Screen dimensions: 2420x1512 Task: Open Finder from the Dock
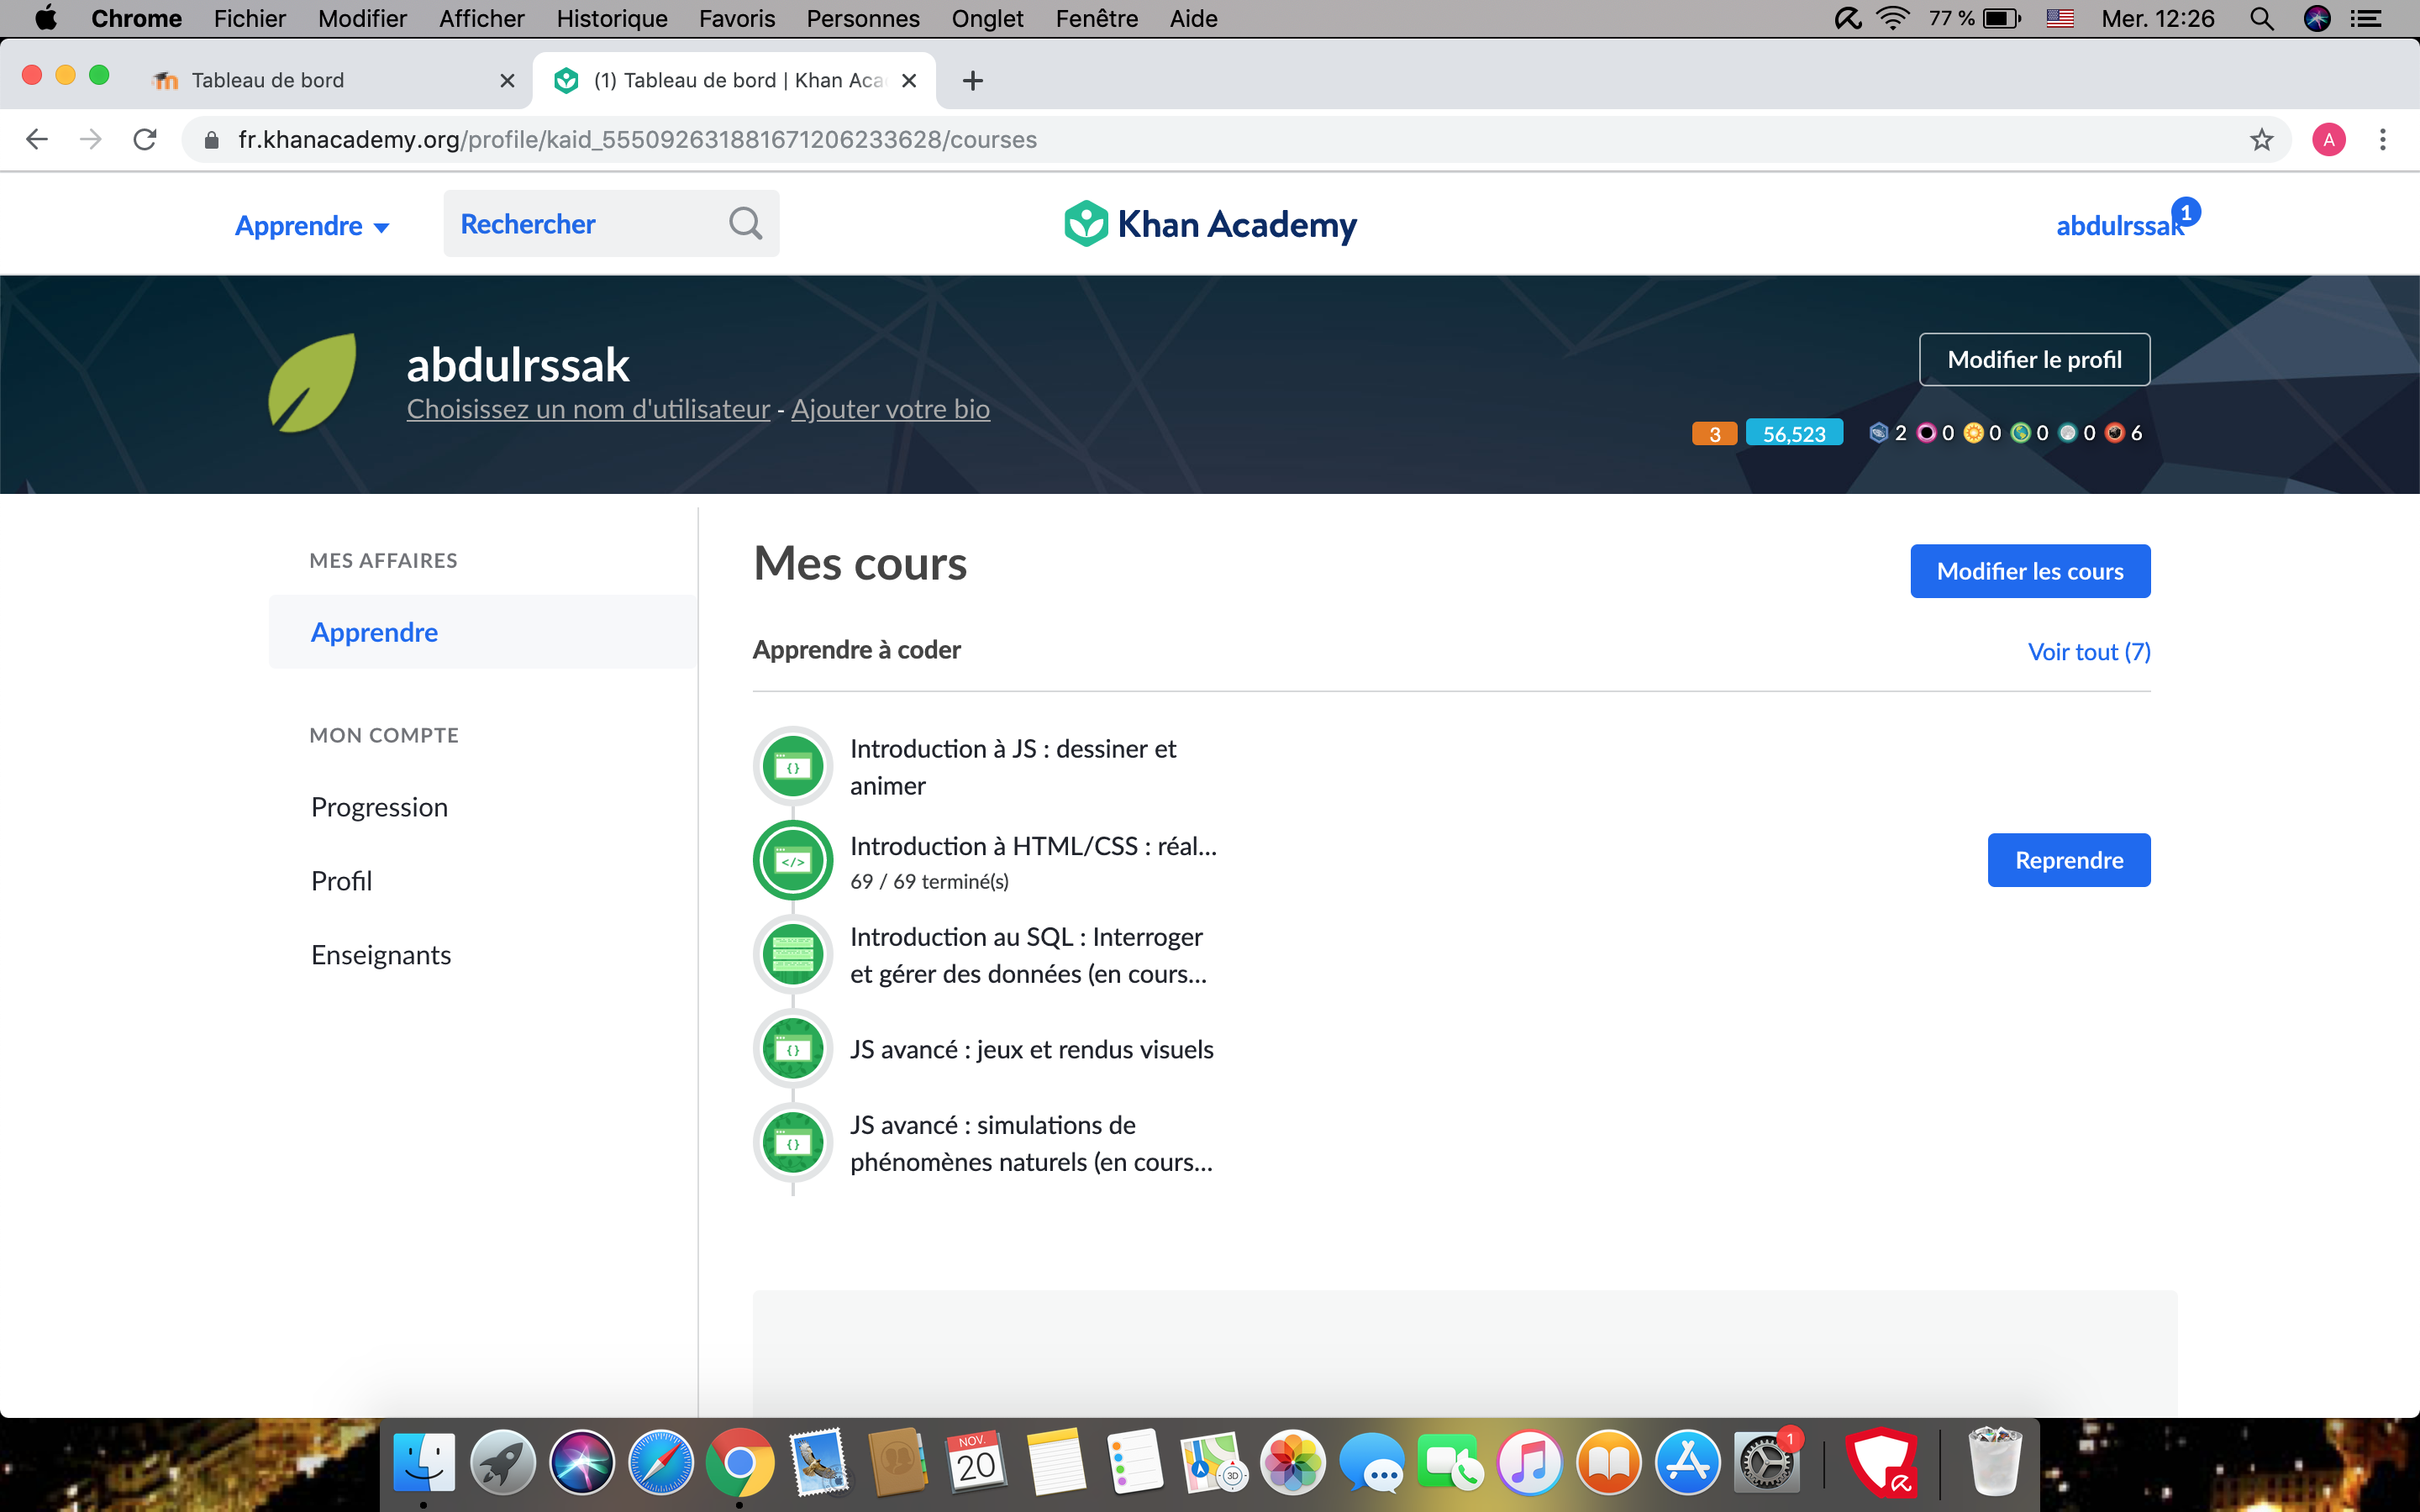click(423, 1462)
